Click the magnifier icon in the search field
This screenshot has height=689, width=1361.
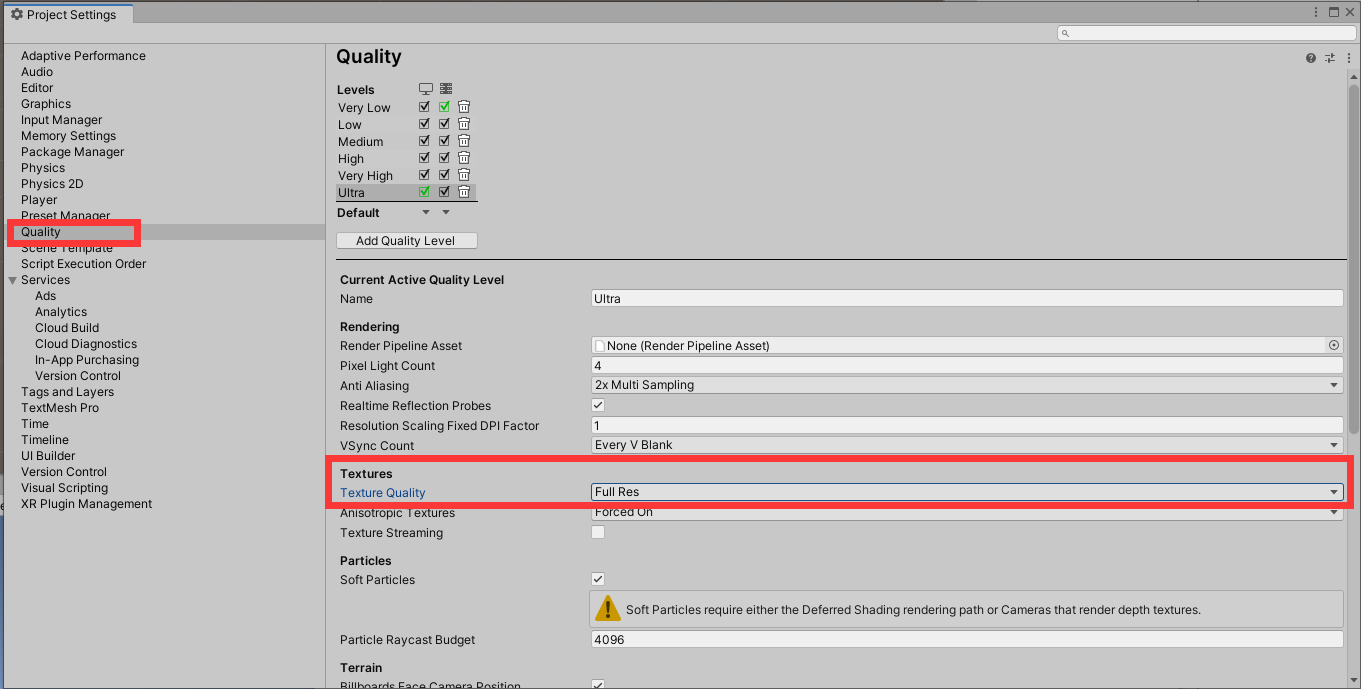(x=1066, y=32)
